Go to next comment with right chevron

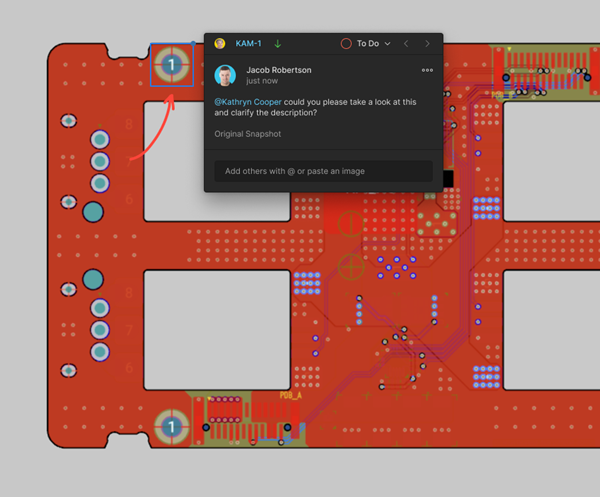[427, 44]
